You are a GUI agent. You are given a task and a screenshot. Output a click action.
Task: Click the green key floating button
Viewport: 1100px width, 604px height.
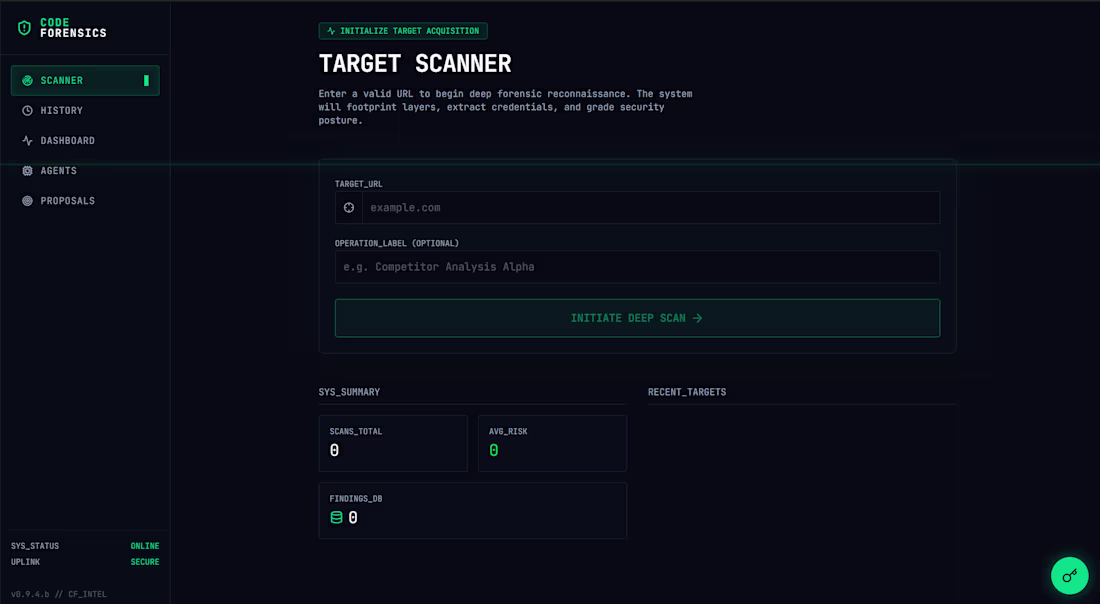tap(1069, 576)
